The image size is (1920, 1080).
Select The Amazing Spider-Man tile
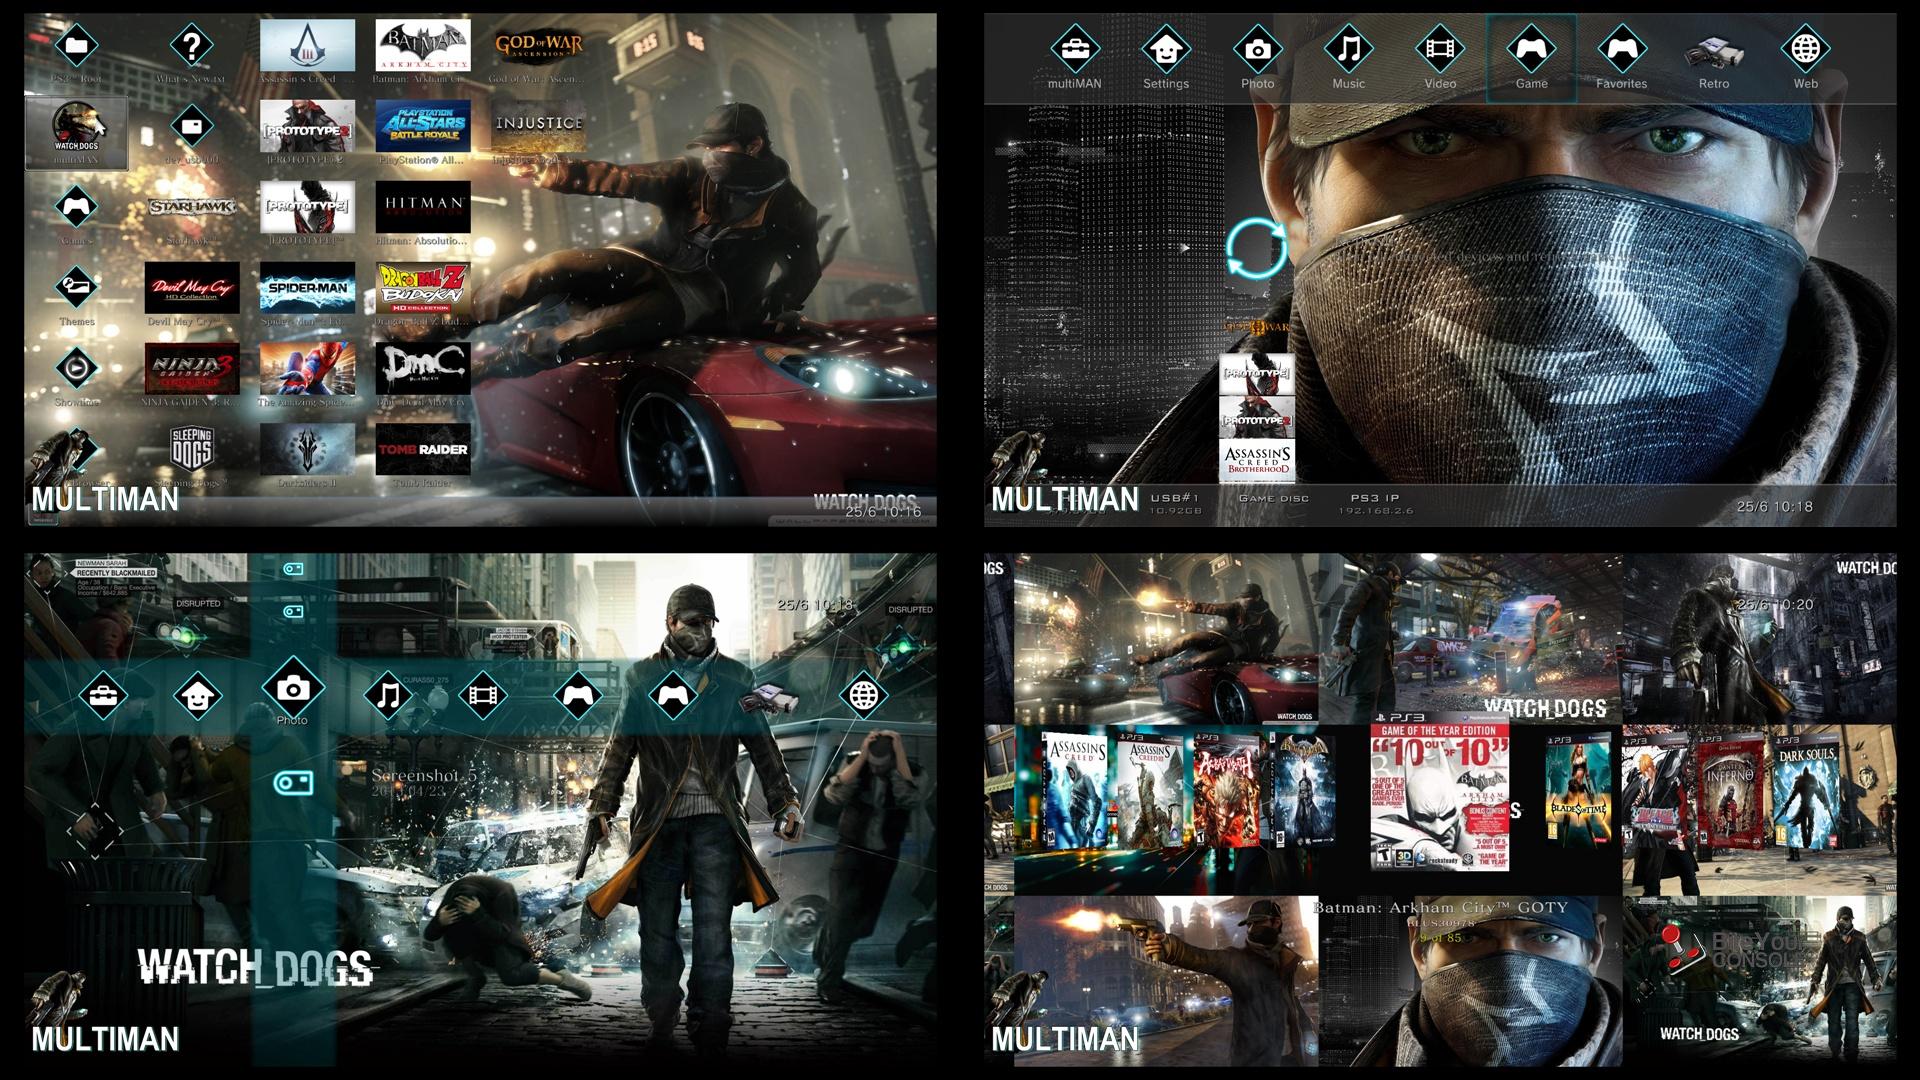(307, 368)
